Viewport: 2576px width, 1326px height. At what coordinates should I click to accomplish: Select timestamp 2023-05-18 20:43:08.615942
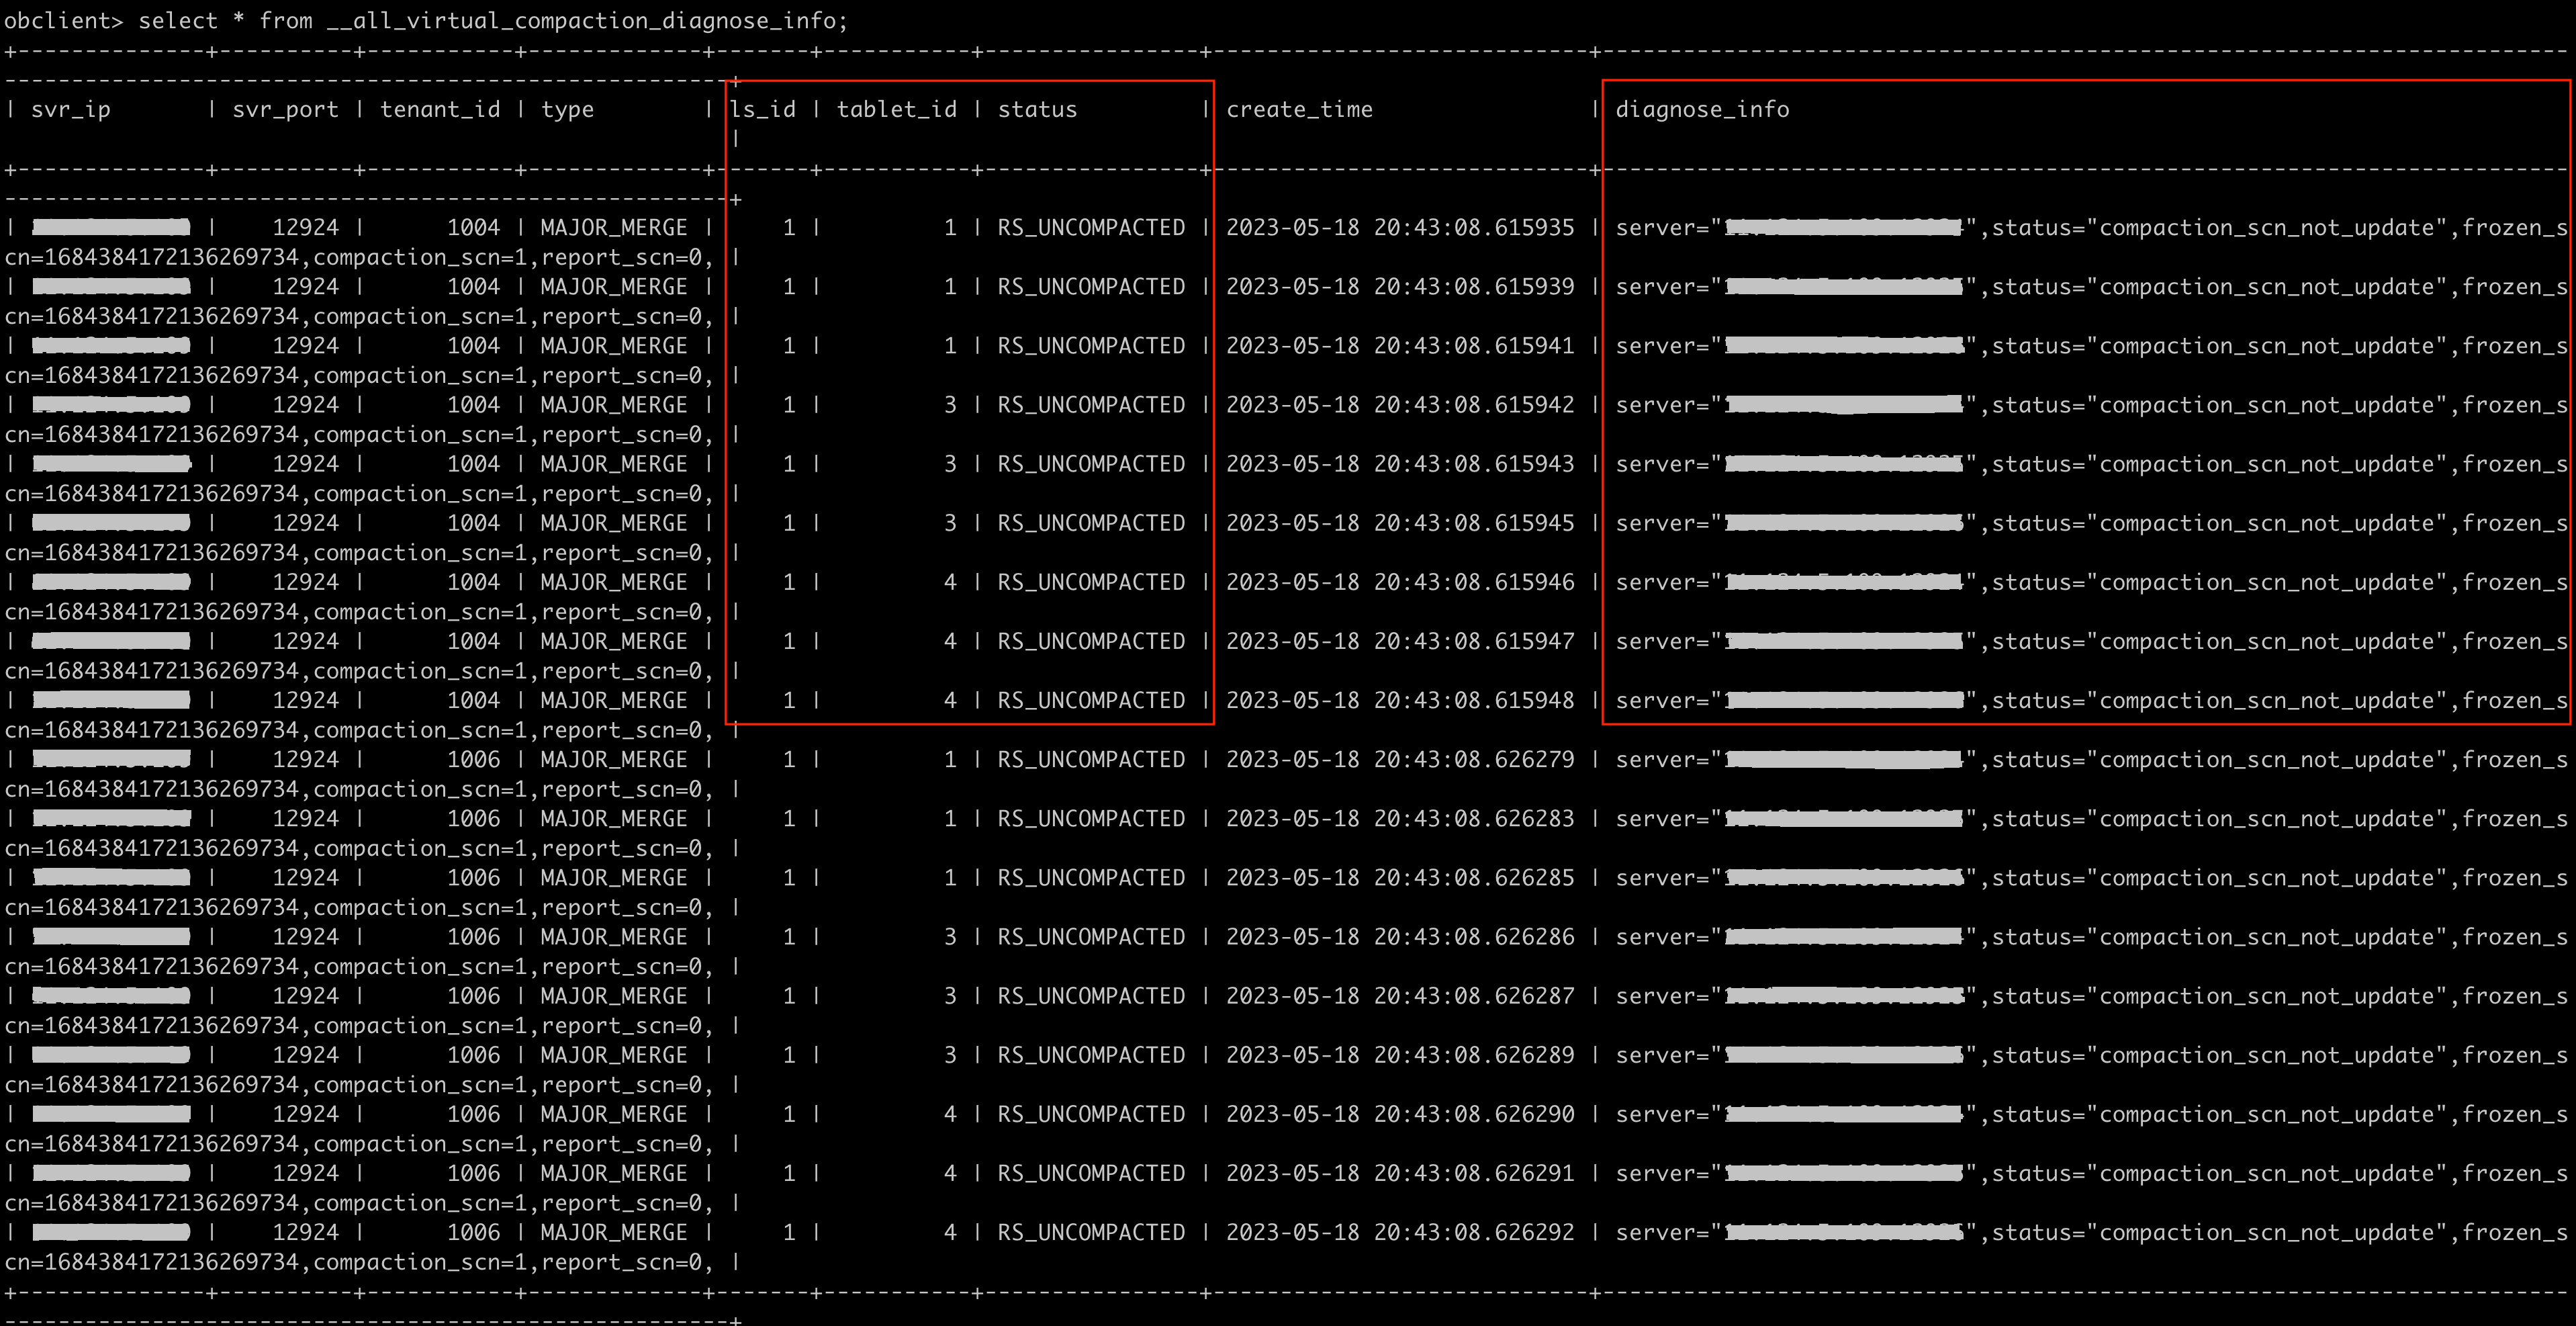pyautogui.click(x=1400, y=405)
